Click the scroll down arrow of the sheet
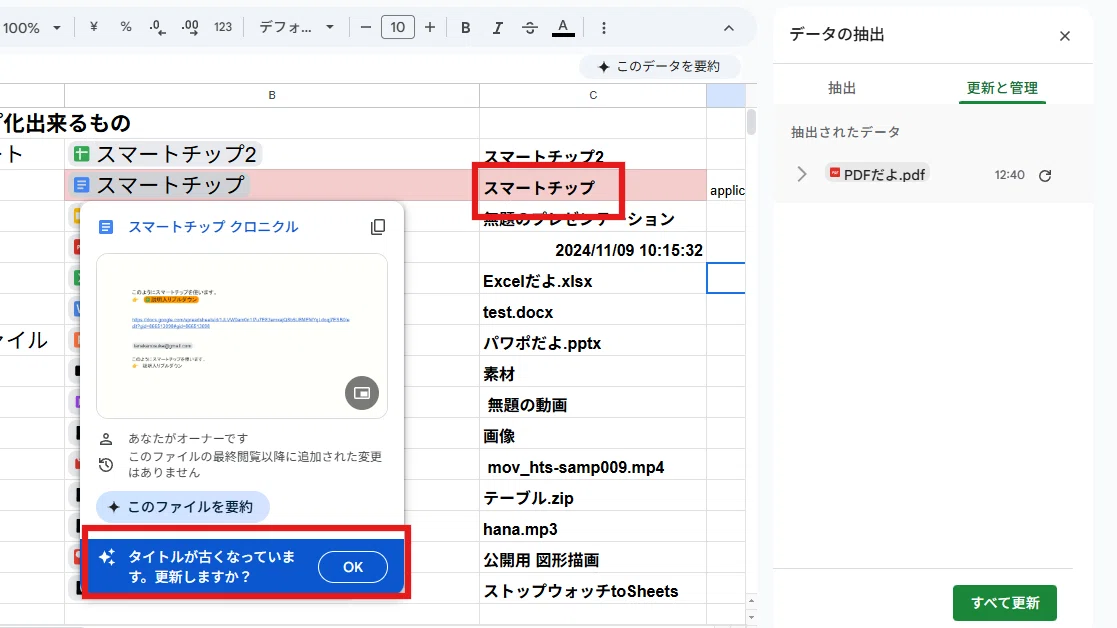The width and height of the screenshot is (1117, 628). (x=751, y=617)
